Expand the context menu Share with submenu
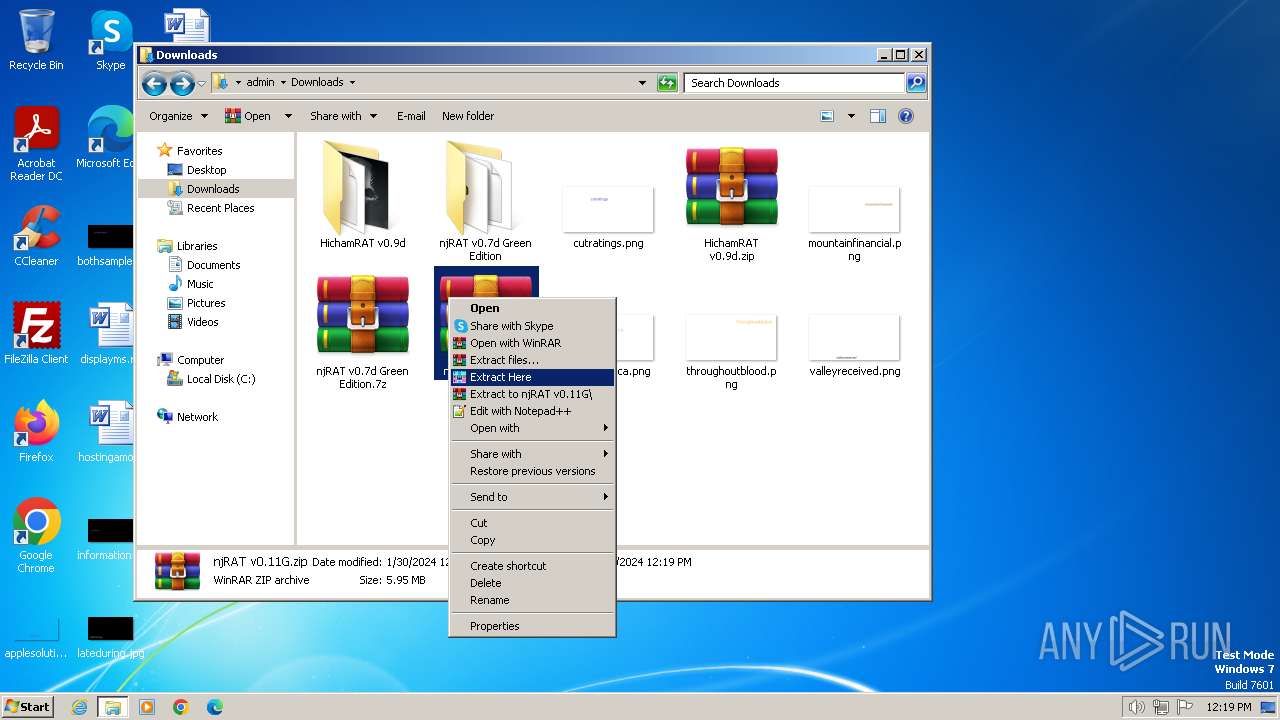The height and width of the screenshot is (720, 1280). pos(532,454)
